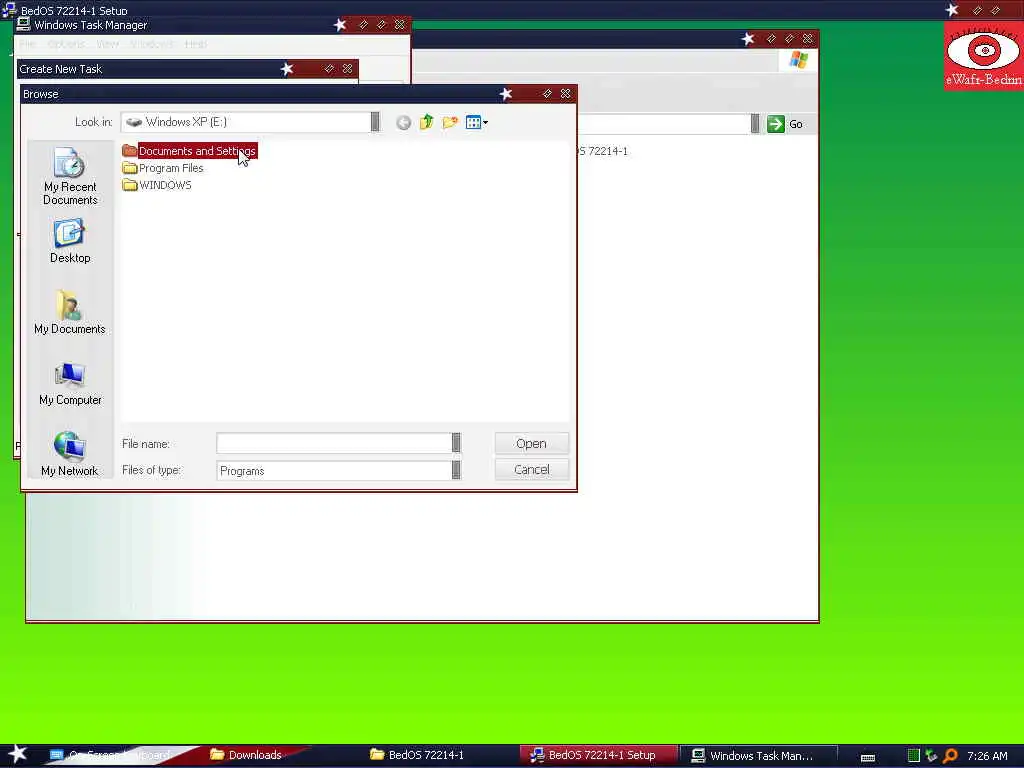Viewport: 1024px width, 768px height.
Task: Close the Explorer window behind
Action: click(808, 39)
